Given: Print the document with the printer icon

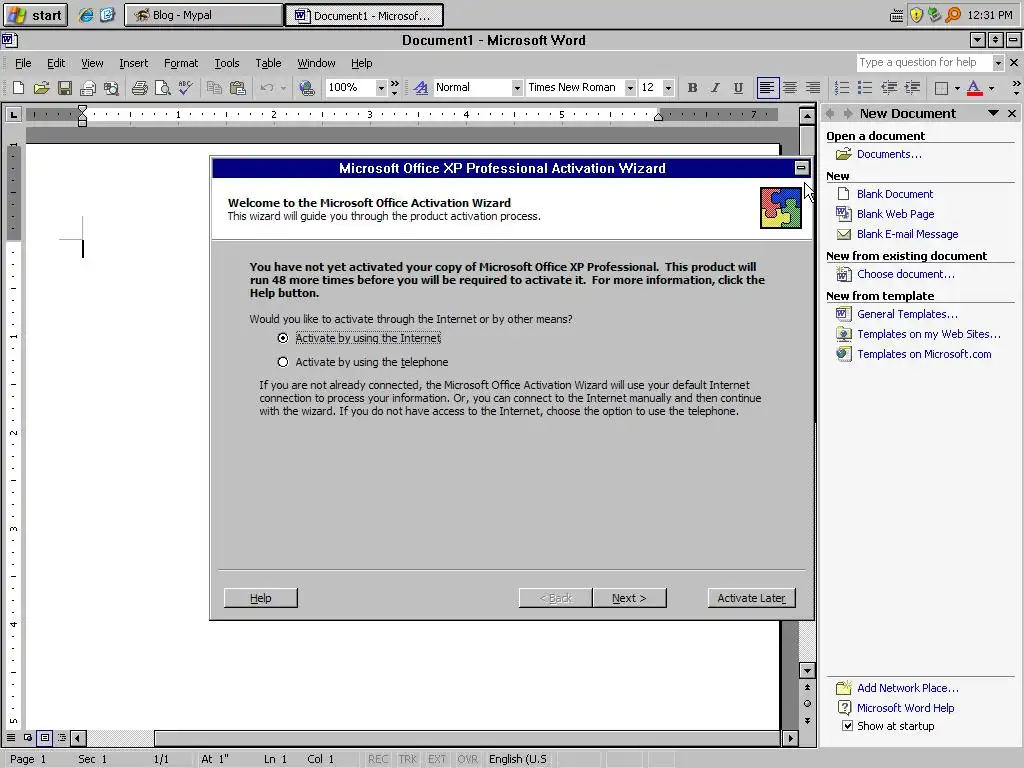Looking at the screenshot, I should pos(139,88).
